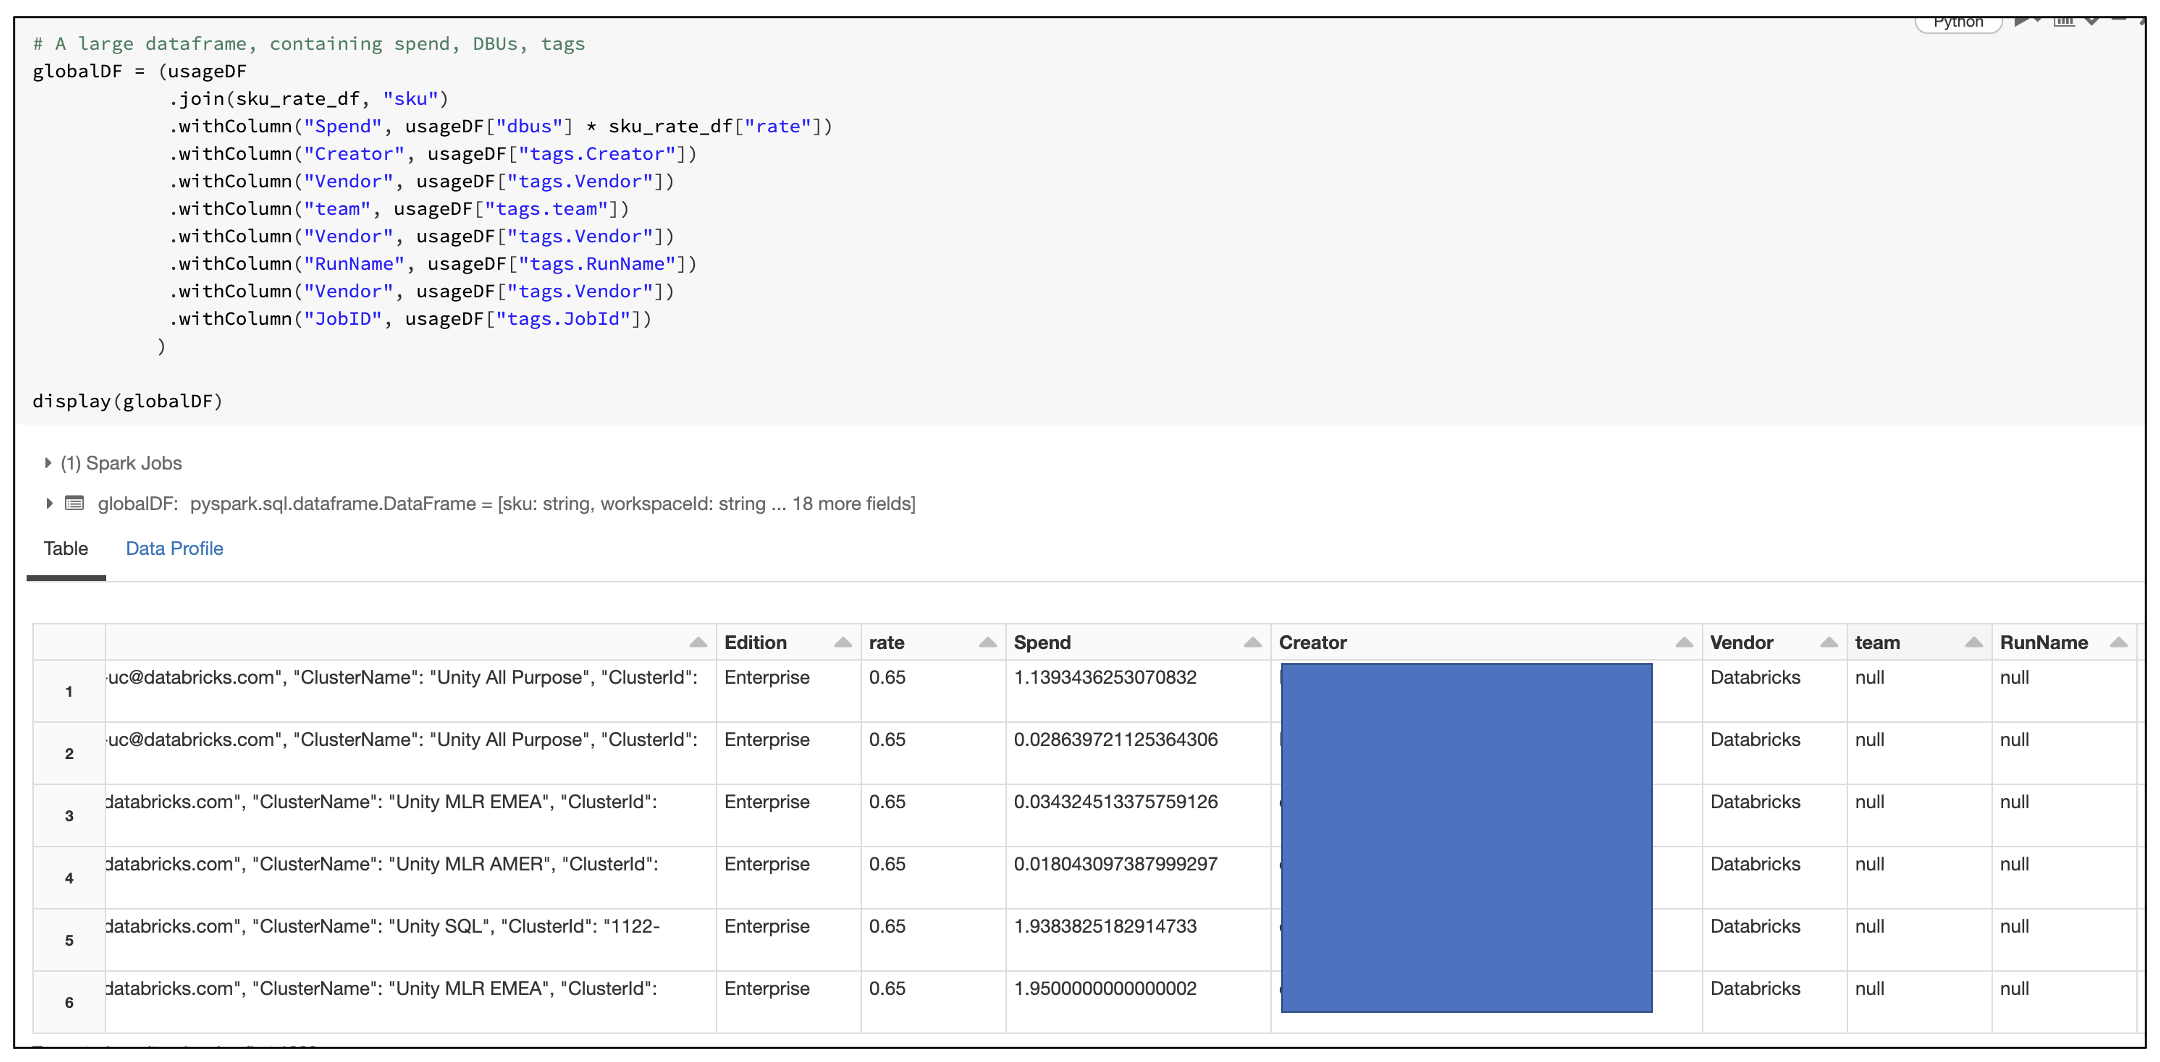Click sort arrow for Vendor column
Image resolution: width=2160 pixels, height=1062 pixels.
[x=1829, y=643]
